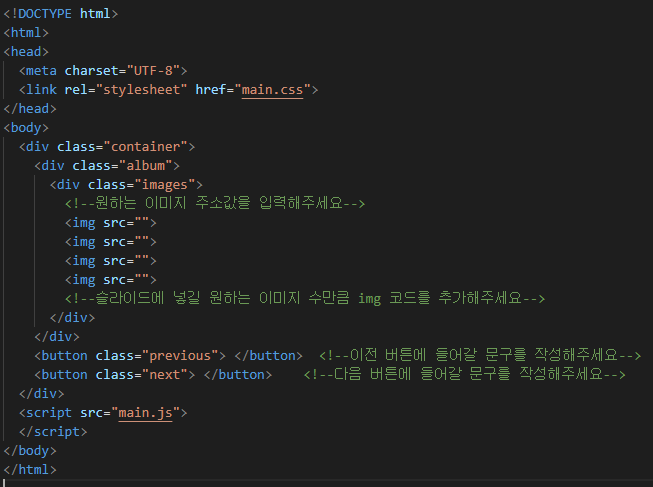Click the div class="images" line
Viewport: 653px width, 487px height.
126,185
